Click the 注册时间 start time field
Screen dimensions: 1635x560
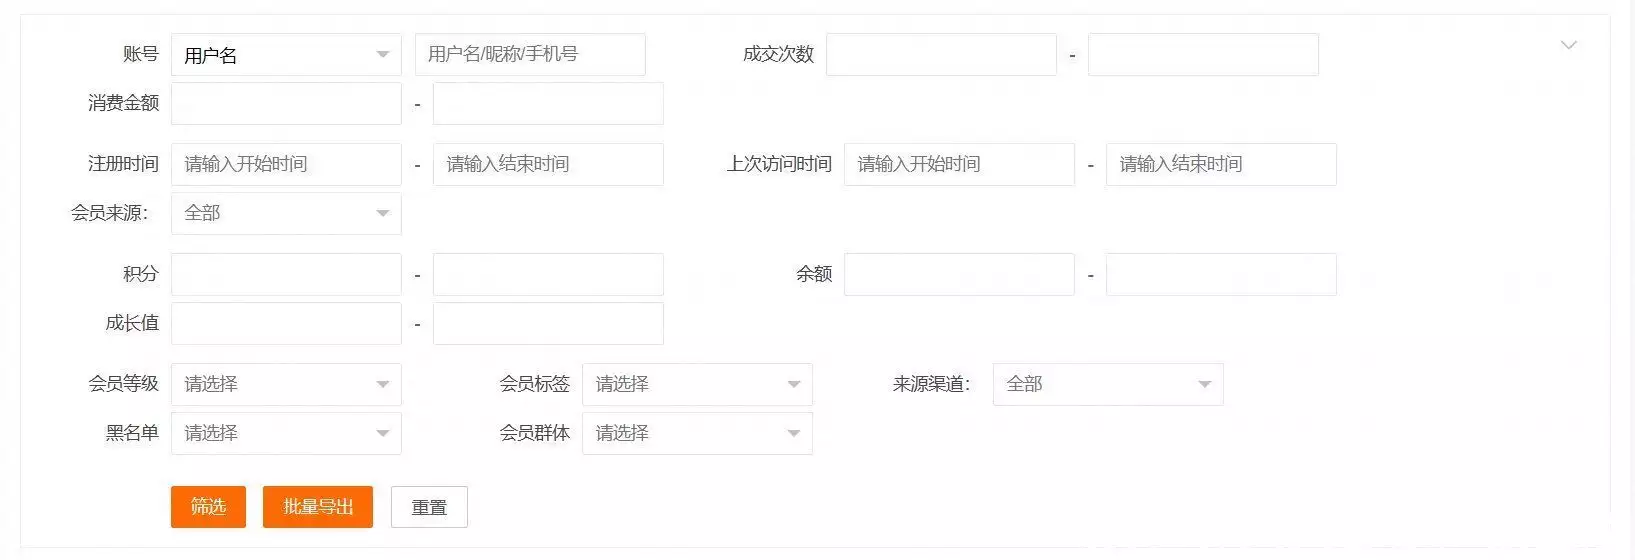coord(286,164)
